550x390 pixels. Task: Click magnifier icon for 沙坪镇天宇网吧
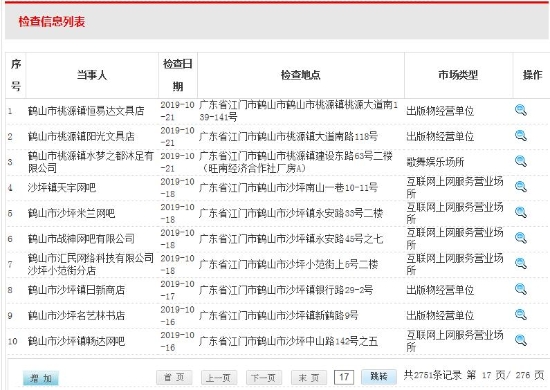coord(521,187)
